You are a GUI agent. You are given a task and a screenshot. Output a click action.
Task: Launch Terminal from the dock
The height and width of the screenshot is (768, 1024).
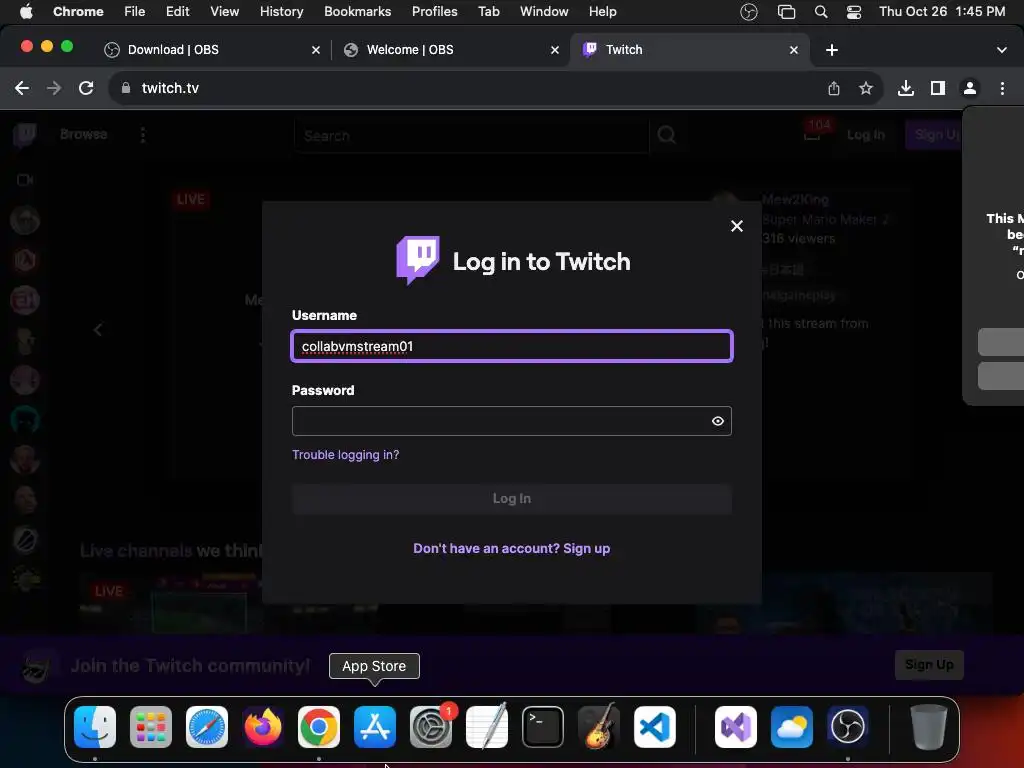(543, 726)
